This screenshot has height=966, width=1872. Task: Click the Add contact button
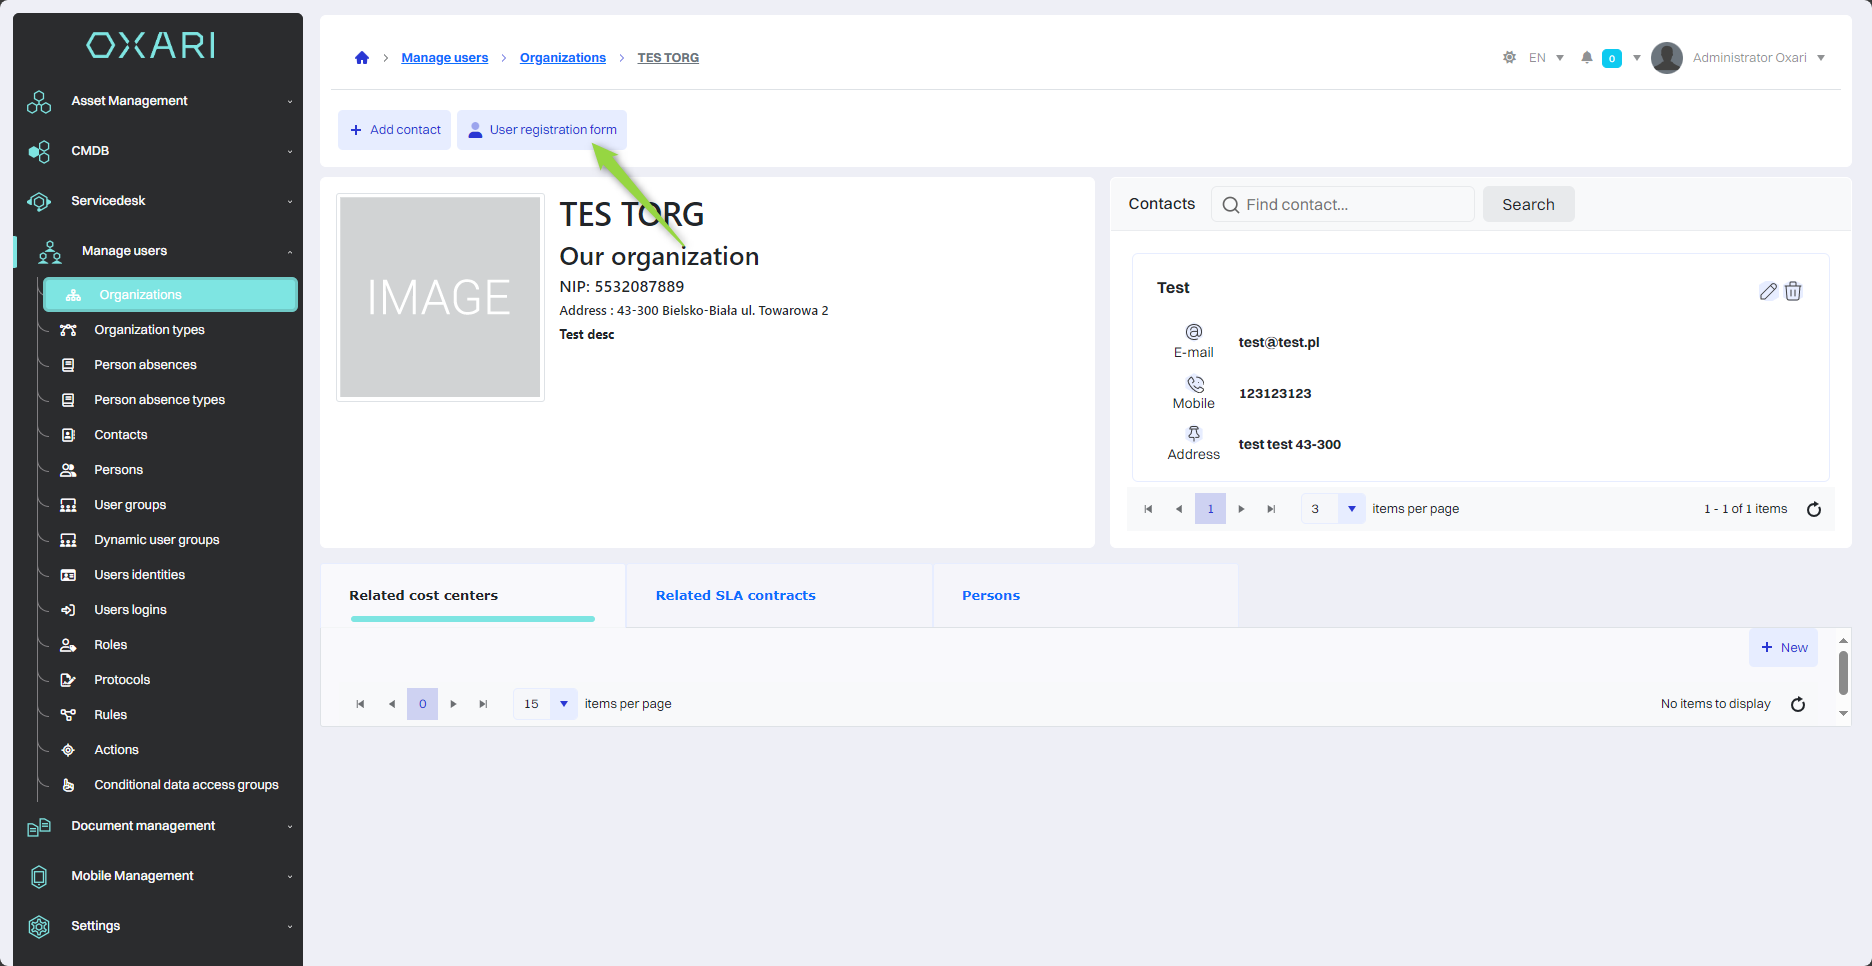click(x=395, y=130)
